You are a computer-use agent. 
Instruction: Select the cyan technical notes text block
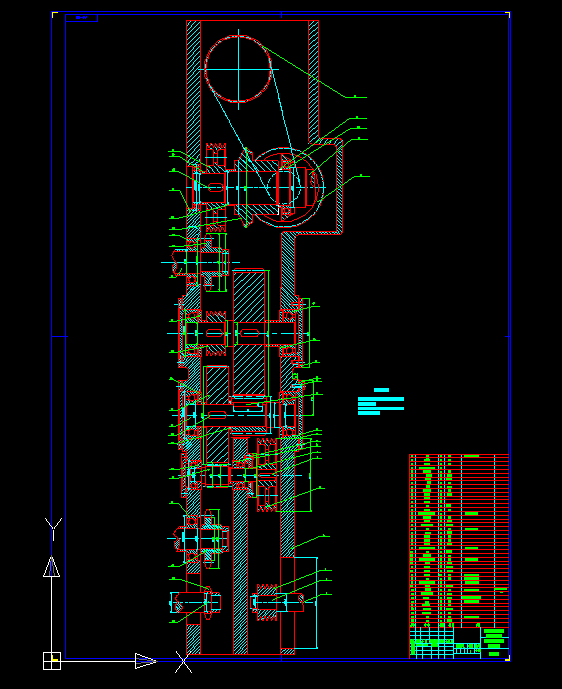[381, 402]
